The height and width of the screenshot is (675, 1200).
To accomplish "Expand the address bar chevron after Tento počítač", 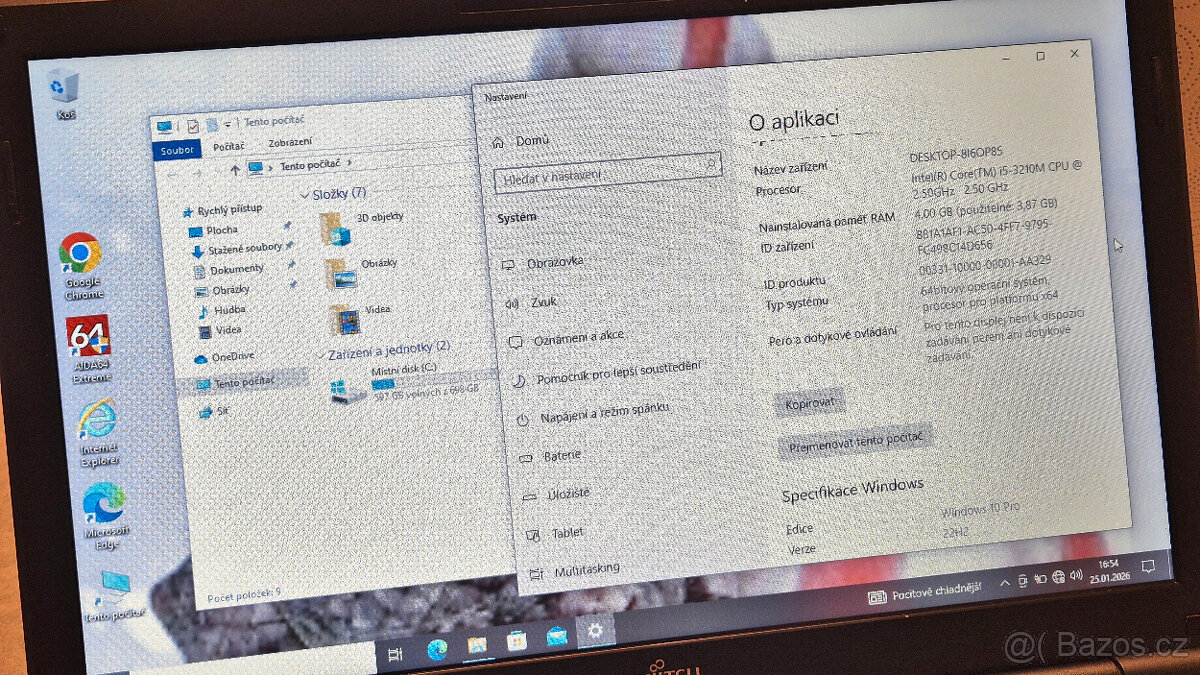I will coord(350,161).
